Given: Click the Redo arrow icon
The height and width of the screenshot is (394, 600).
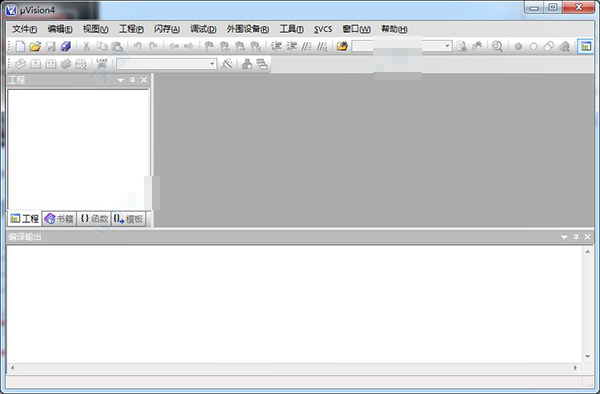Looking at the screenshot, I should point(153,46).
